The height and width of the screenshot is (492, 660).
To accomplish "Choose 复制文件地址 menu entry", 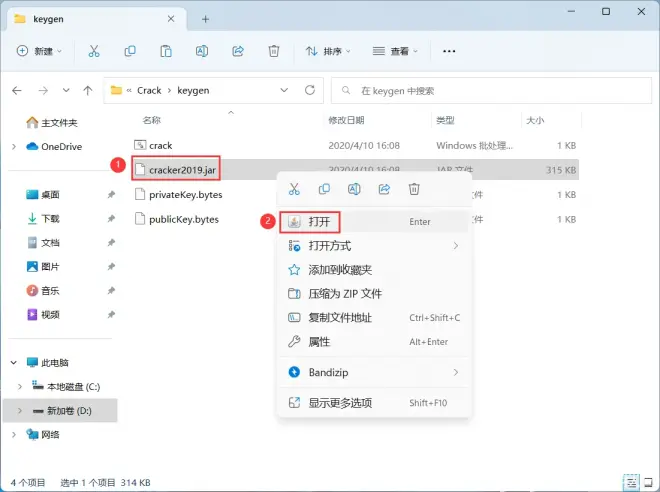I will (374, 318).
